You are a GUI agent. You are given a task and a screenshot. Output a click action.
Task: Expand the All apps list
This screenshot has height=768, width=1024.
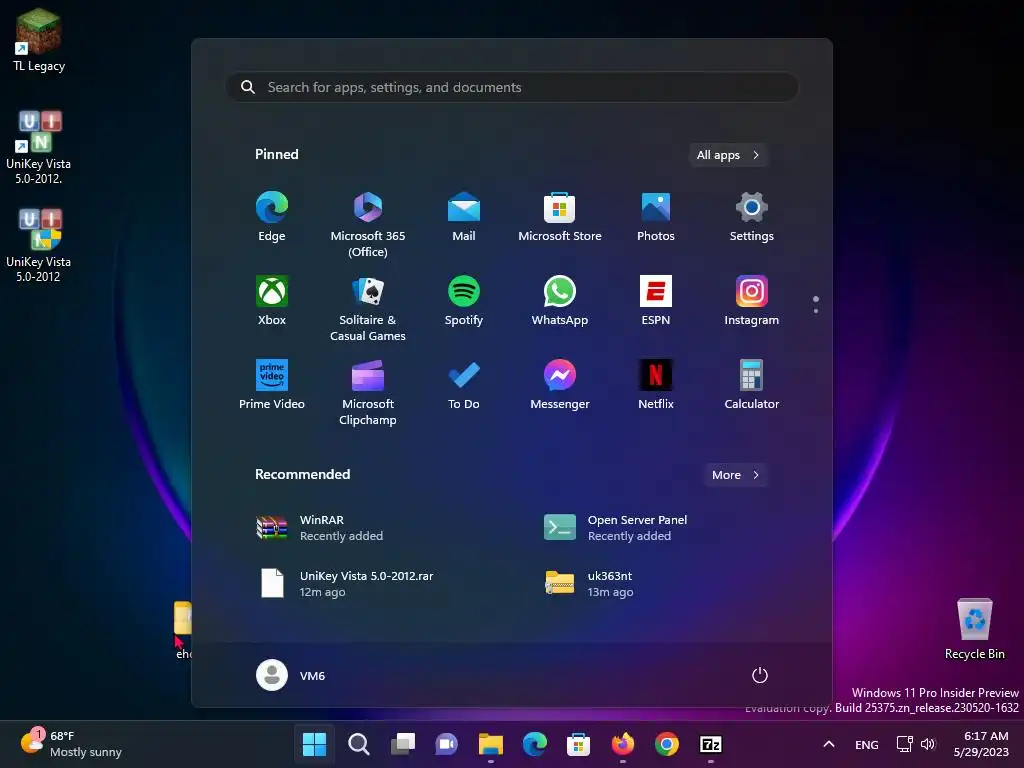(728, 155)
